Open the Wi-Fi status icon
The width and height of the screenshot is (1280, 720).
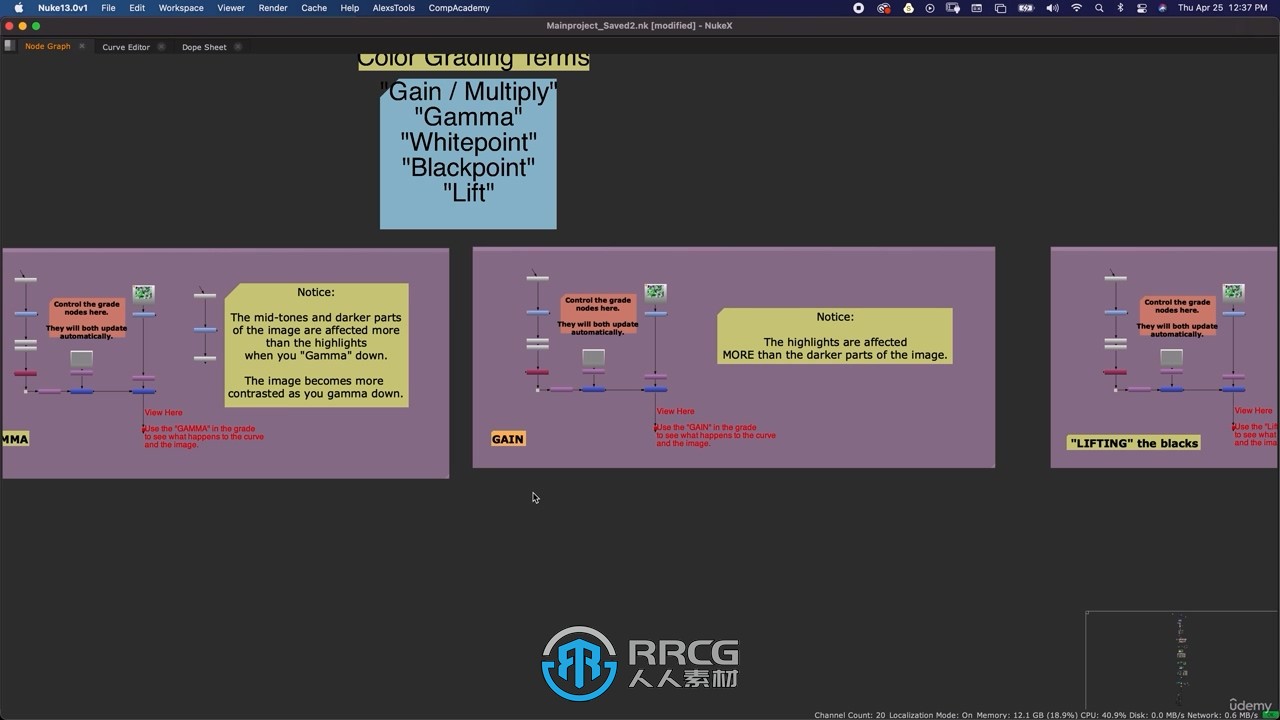tap(1076, 8)
